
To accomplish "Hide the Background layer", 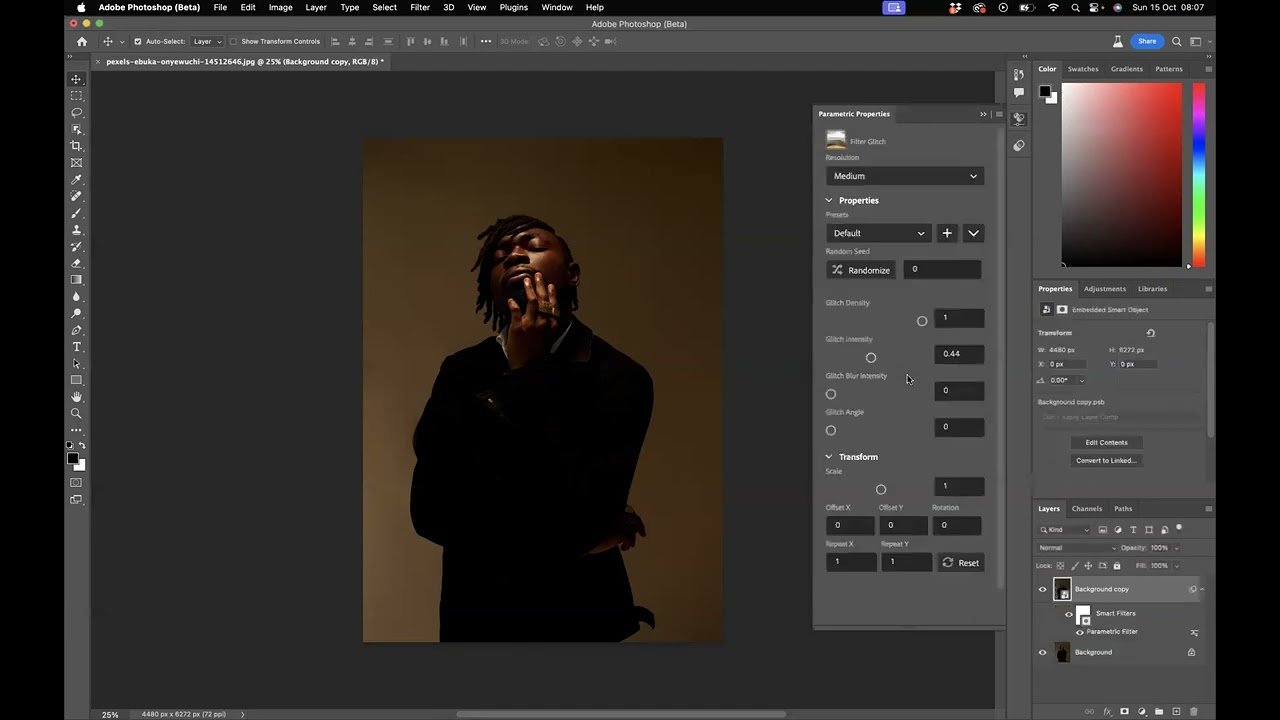I will [1042, 652].
